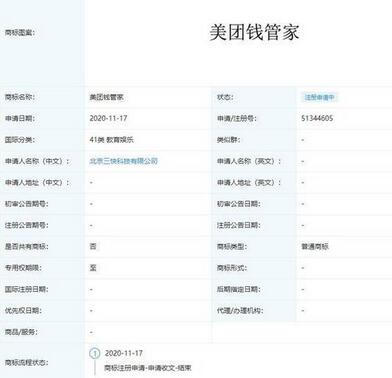Screen dimensions: 392x378
Task: Select application date 2020-11-17 in 申请日期 row
Action: click(x=108, y=118)
